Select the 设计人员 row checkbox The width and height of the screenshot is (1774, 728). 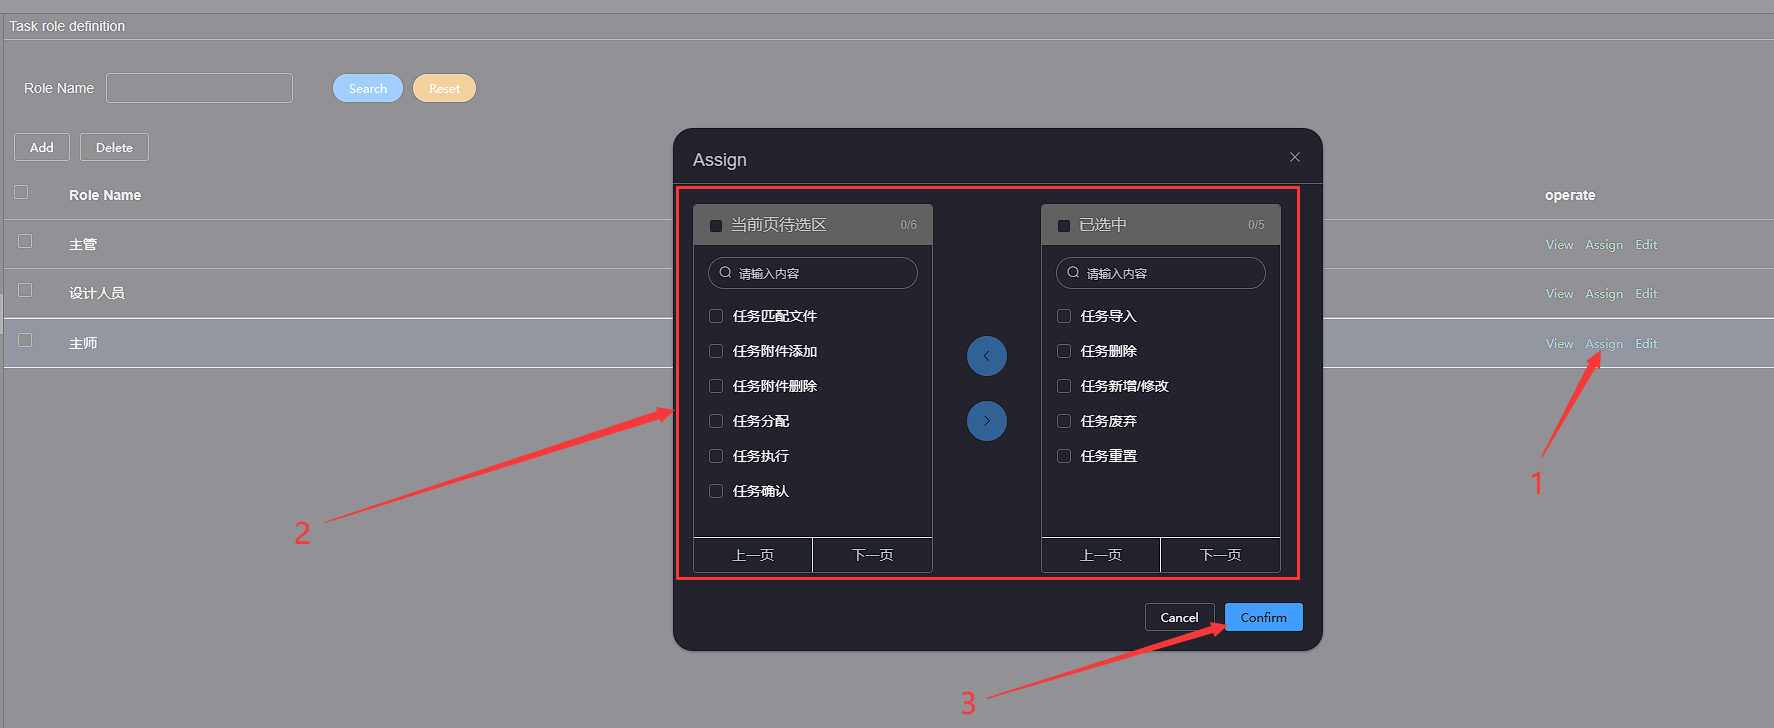[x=25, y=290]
